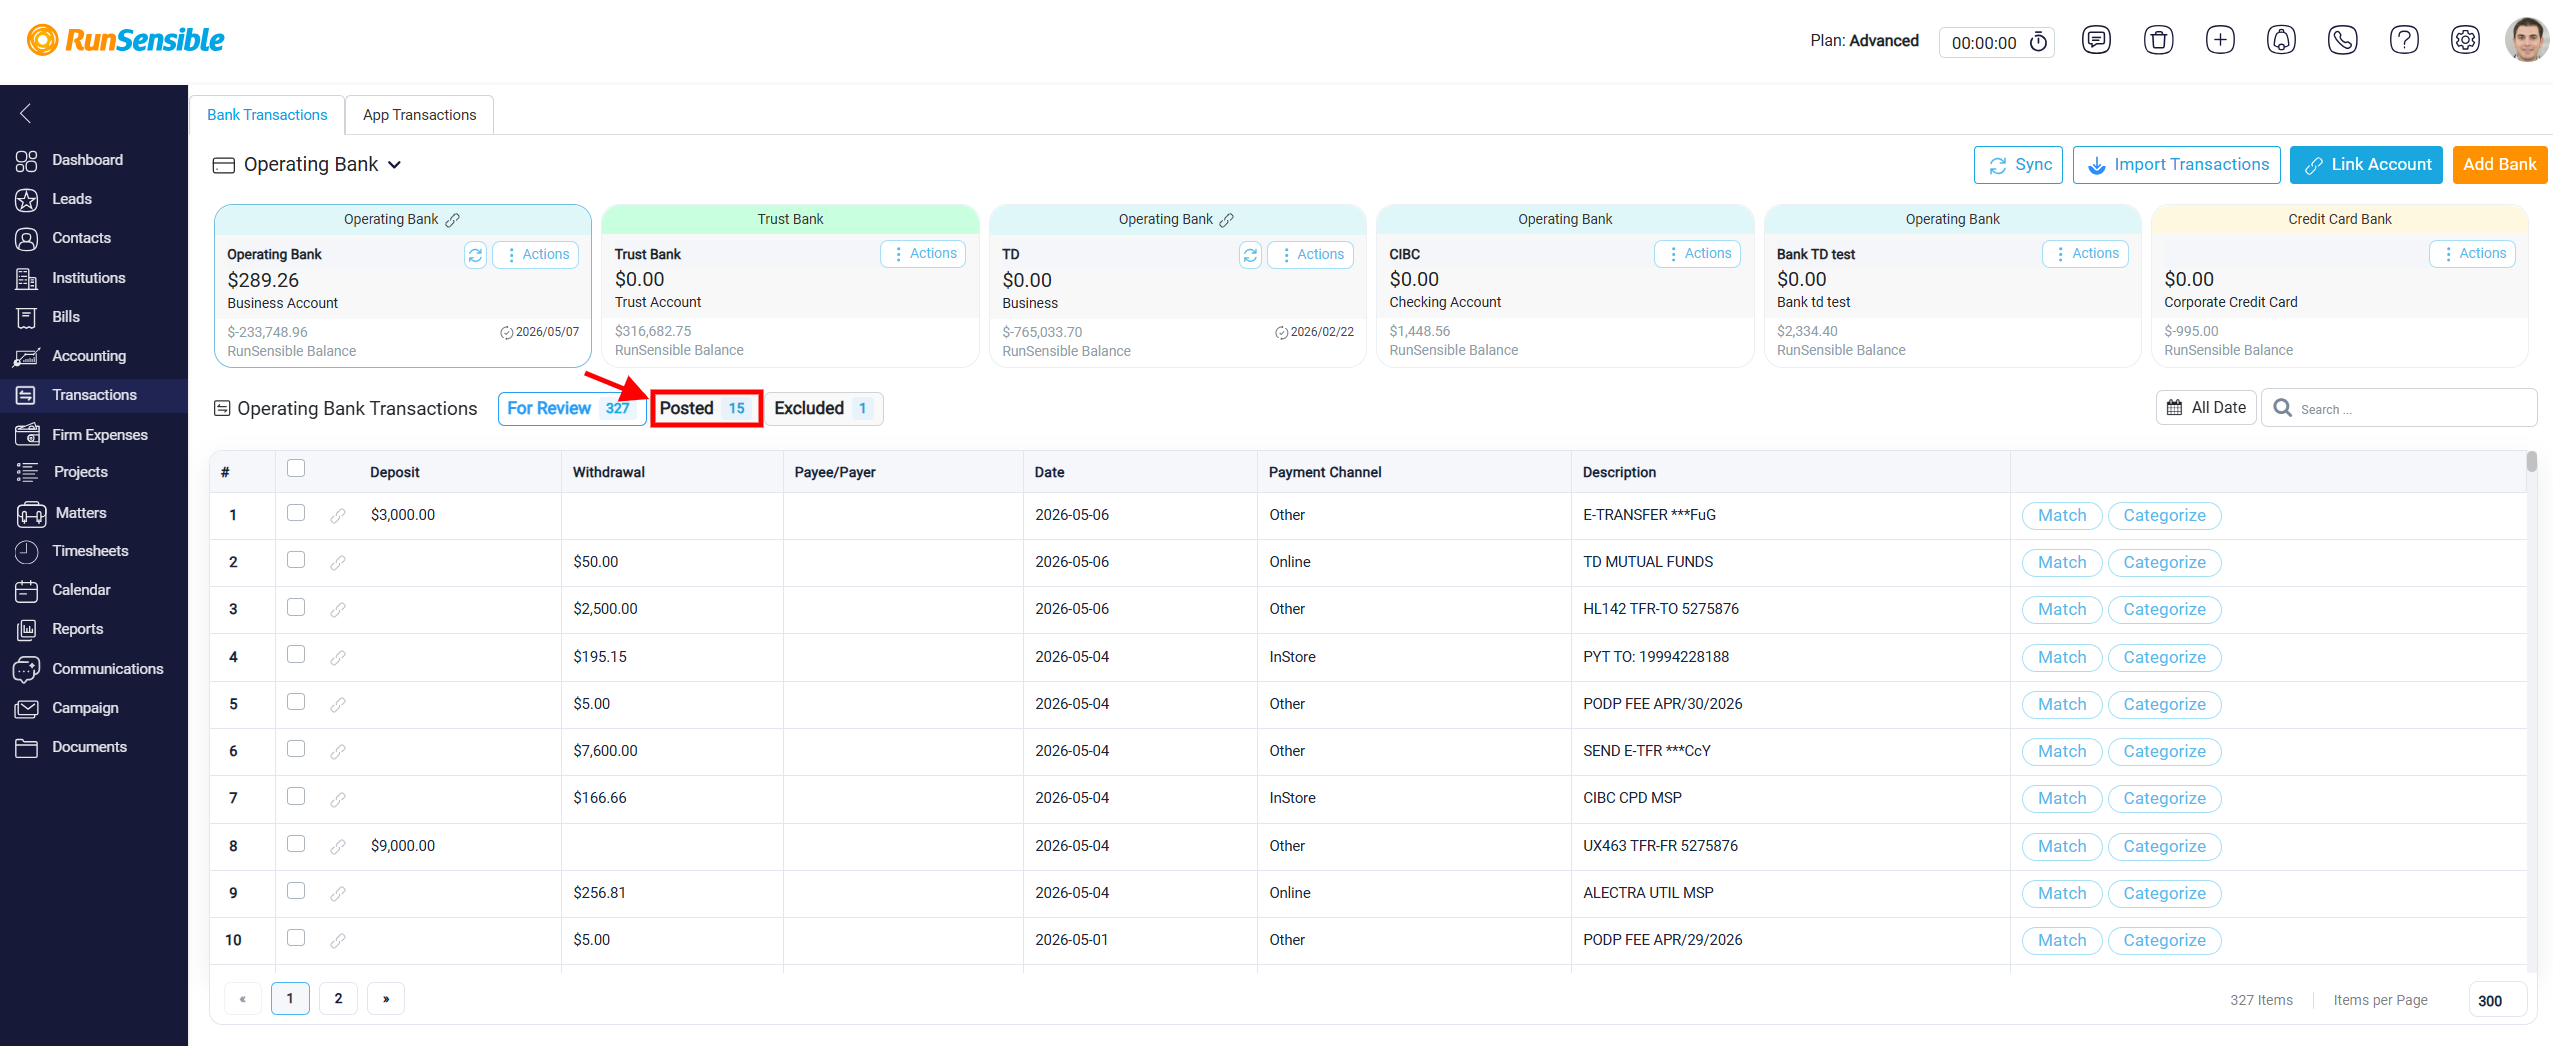Image resolution: width=2553 pixels, height=1046 pixels.
Task: Click the phone call icon in header
Action: (2343, 40)
